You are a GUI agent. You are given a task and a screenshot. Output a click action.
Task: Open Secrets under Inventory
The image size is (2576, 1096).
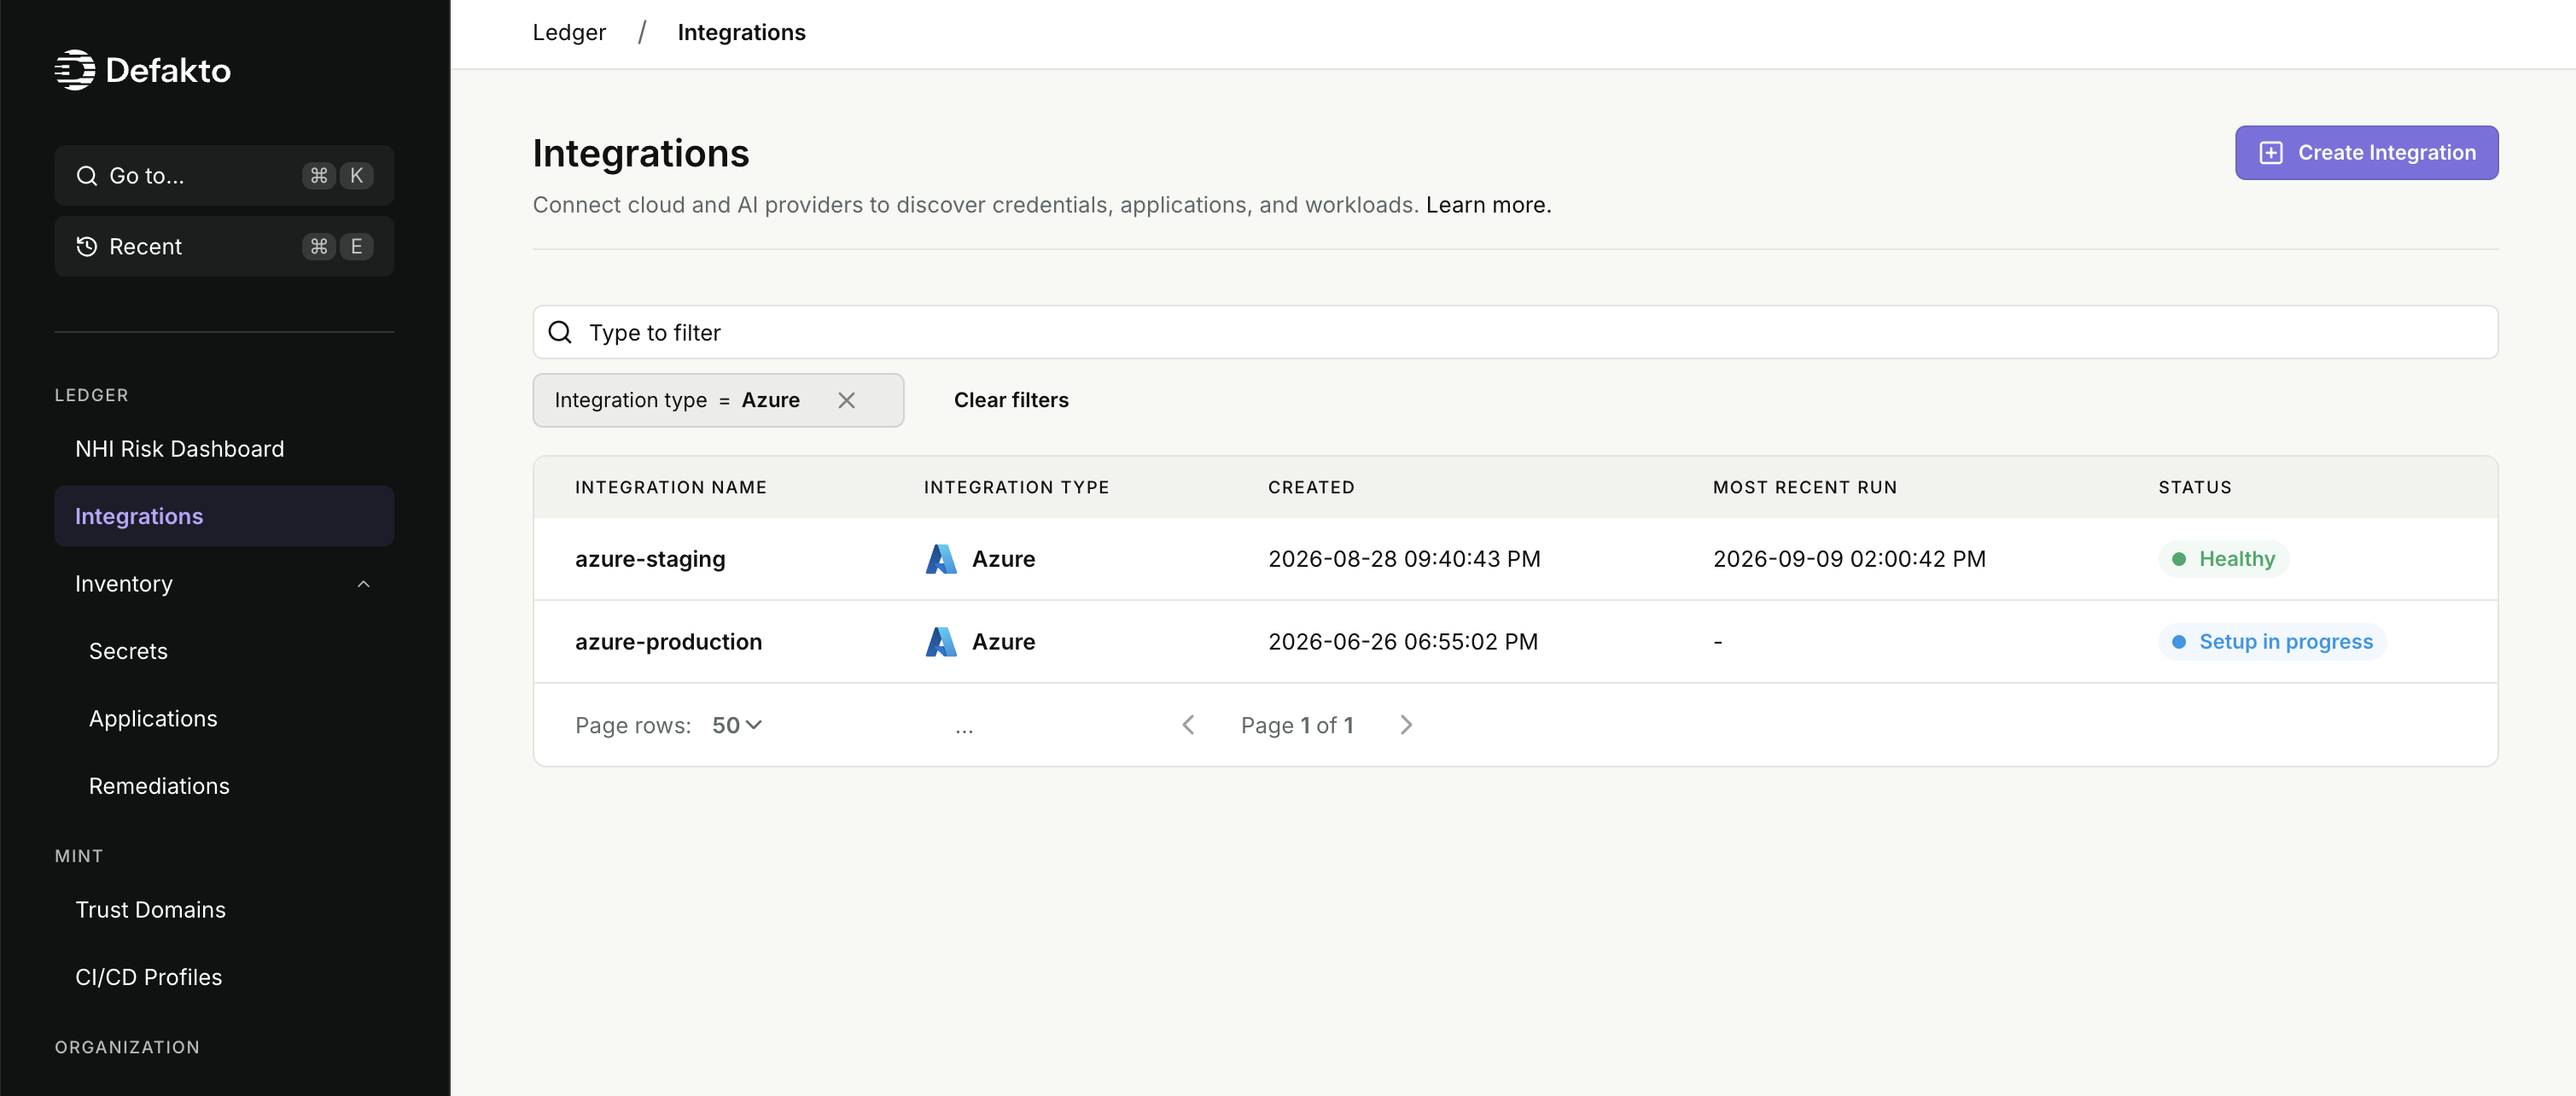tap(128, 651)
